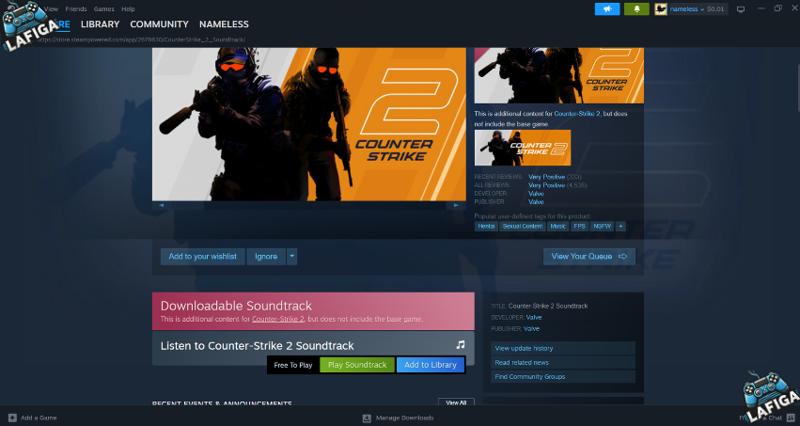
Task: Open Find Community Groups link
Action: (563, 377)
